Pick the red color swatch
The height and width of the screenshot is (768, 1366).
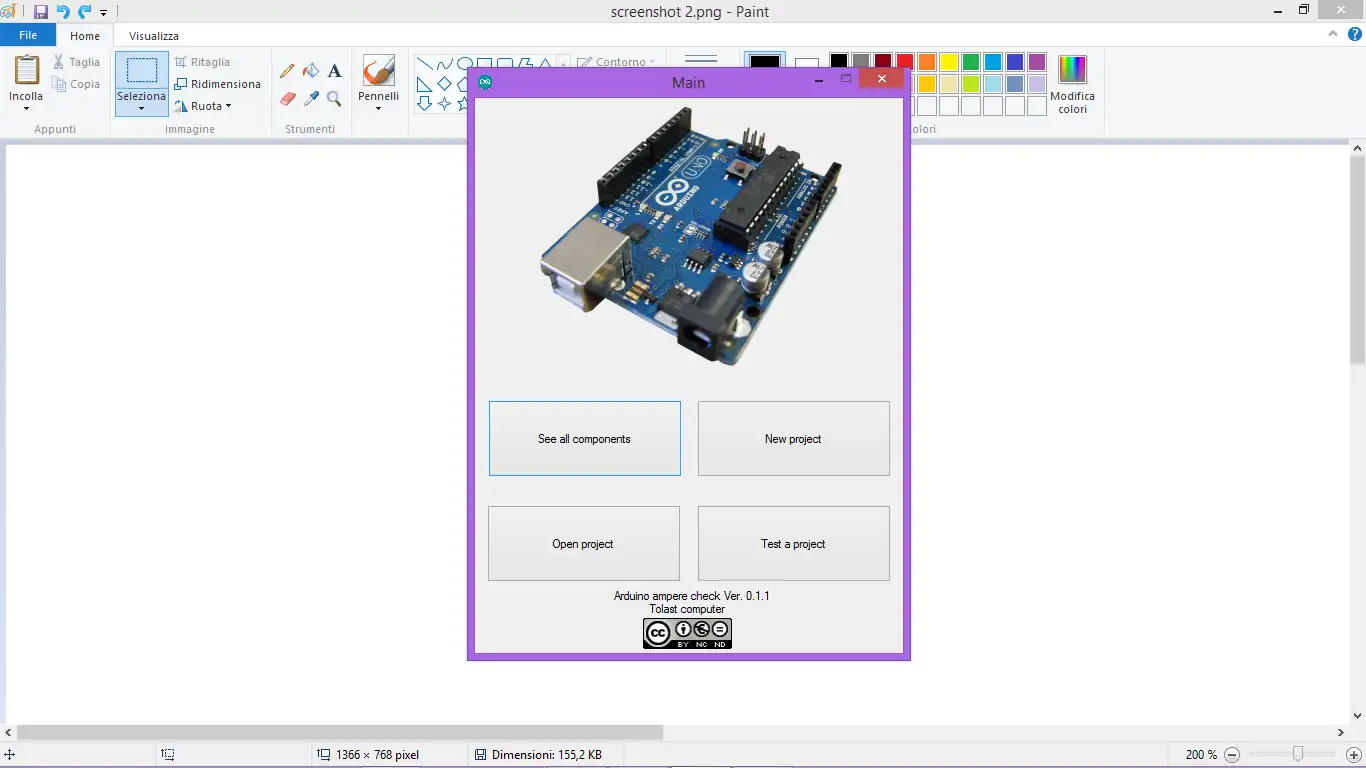click(x=905, y=62)
